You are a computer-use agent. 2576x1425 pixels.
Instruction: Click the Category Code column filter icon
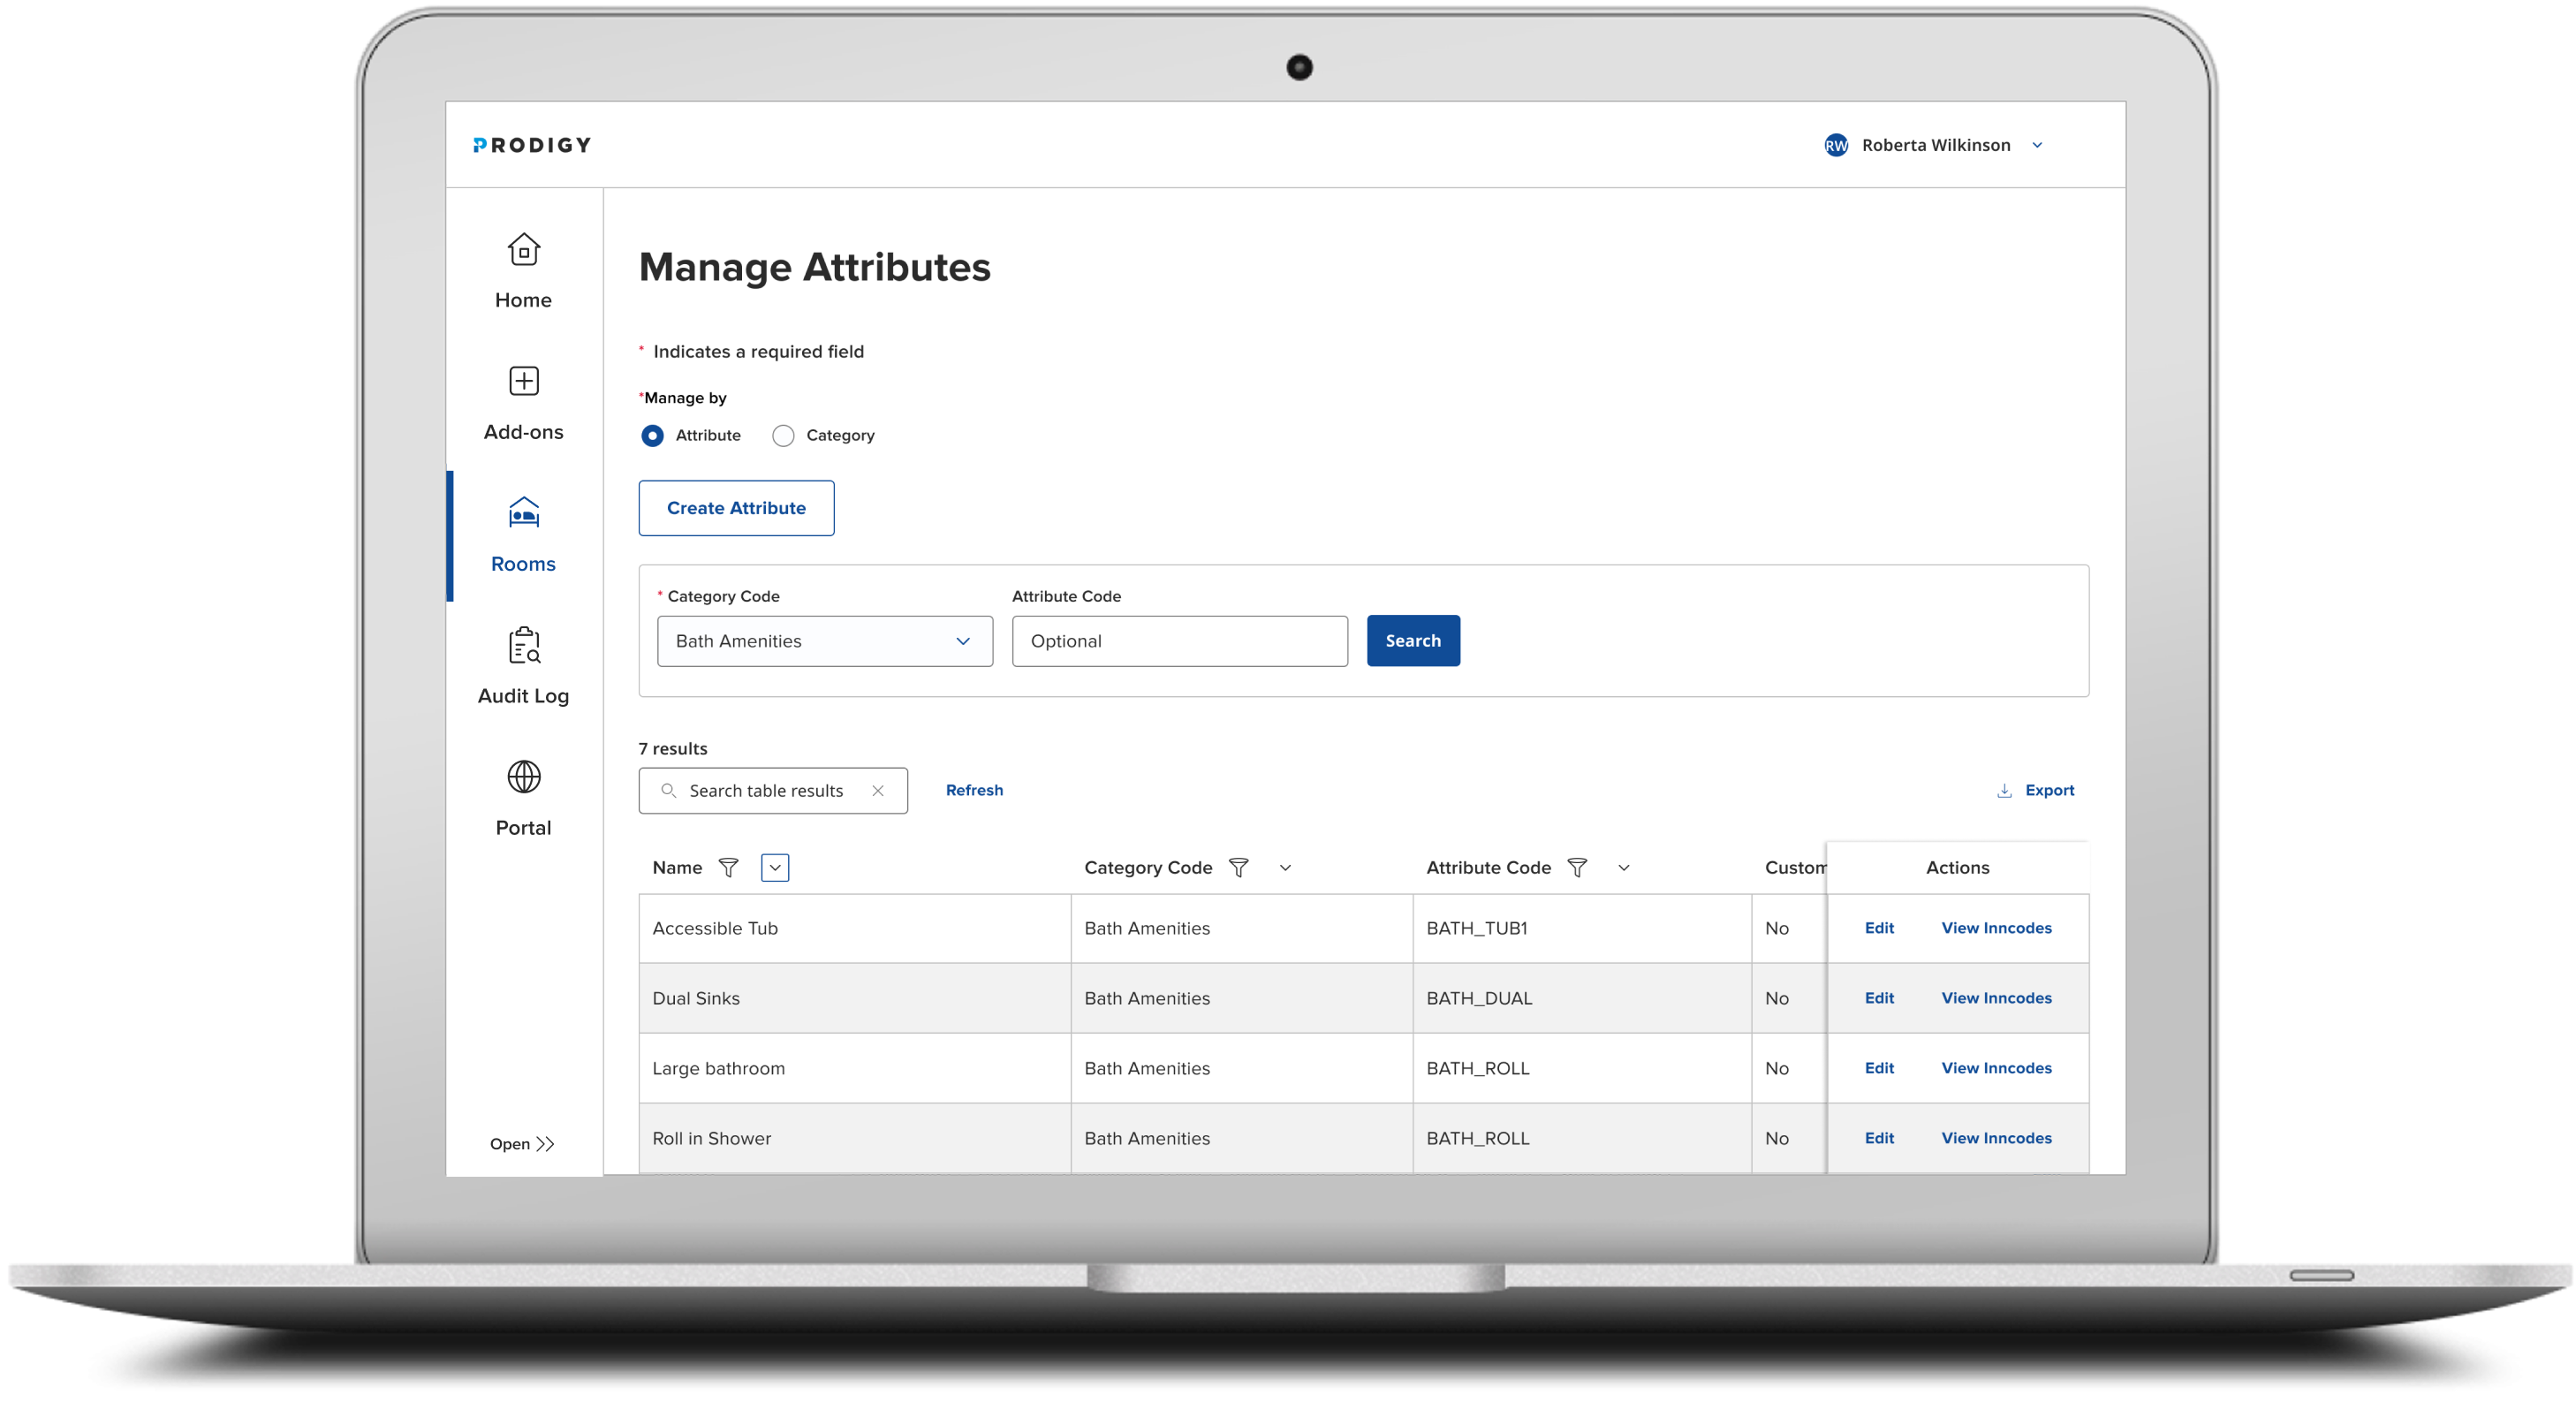click(1238, 868)
